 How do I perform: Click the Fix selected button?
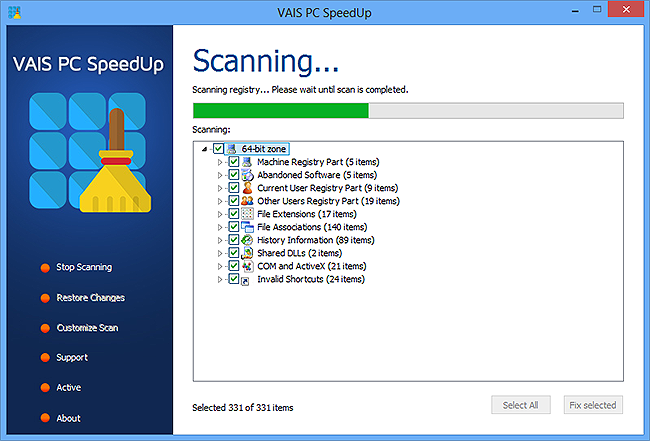click(593, 405)
